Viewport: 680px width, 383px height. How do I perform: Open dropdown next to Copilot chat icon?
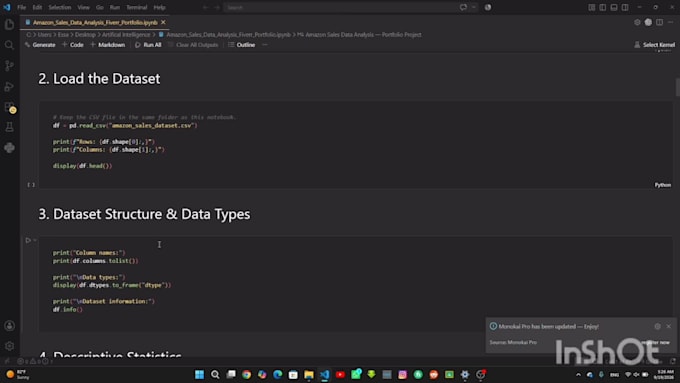pos(474,7)
